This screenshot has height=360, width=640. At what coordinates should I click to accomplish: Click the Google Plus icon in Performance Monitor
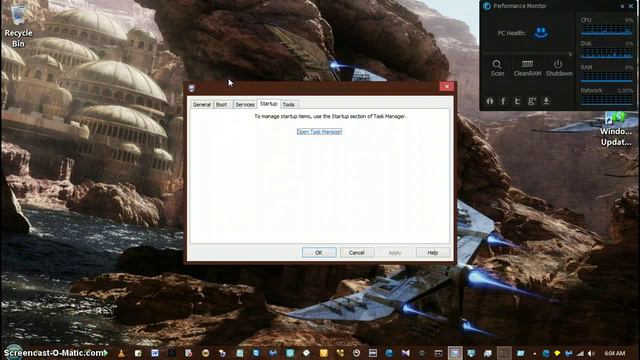[531, 101]
